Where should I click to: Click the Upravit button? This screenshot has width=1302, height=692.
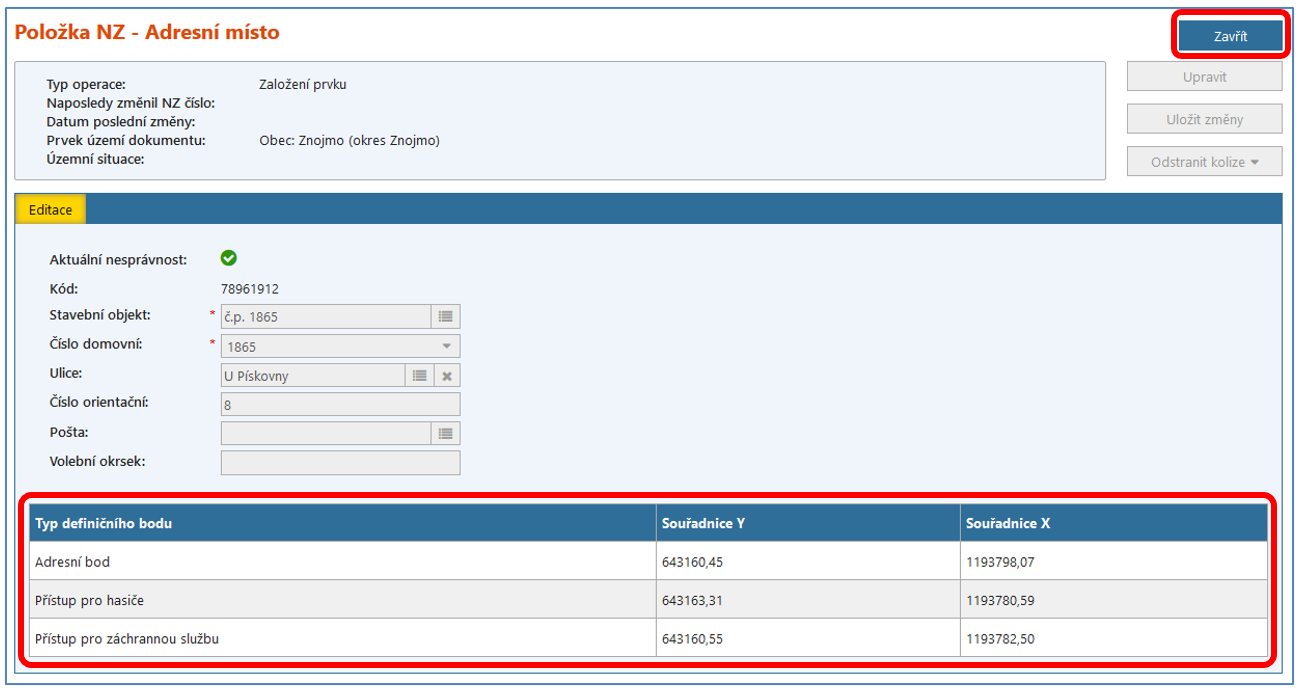click(x=1204, y=77)
